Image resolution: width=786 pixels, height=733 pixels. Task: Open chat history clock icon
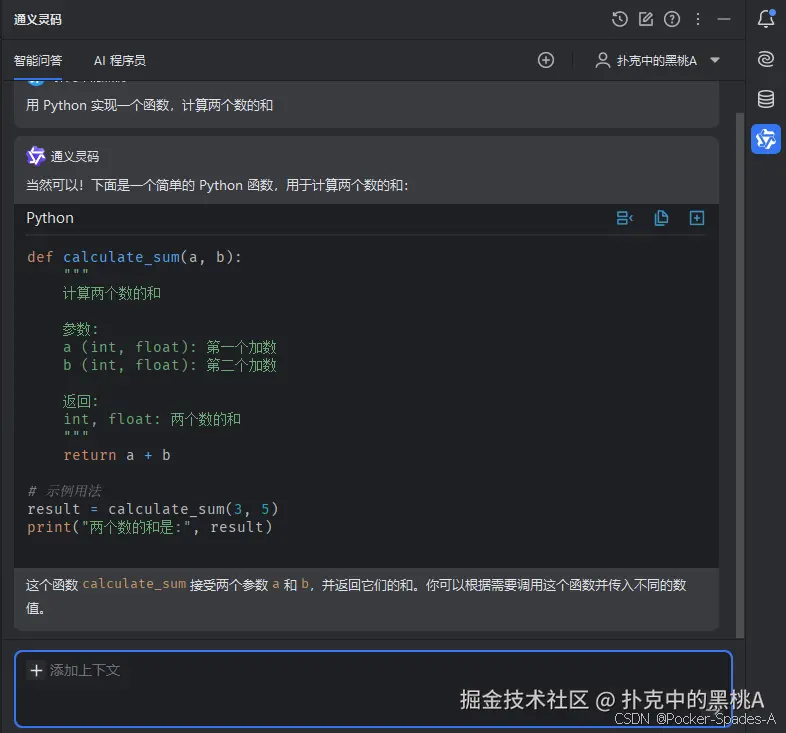[x=620, y=20]
